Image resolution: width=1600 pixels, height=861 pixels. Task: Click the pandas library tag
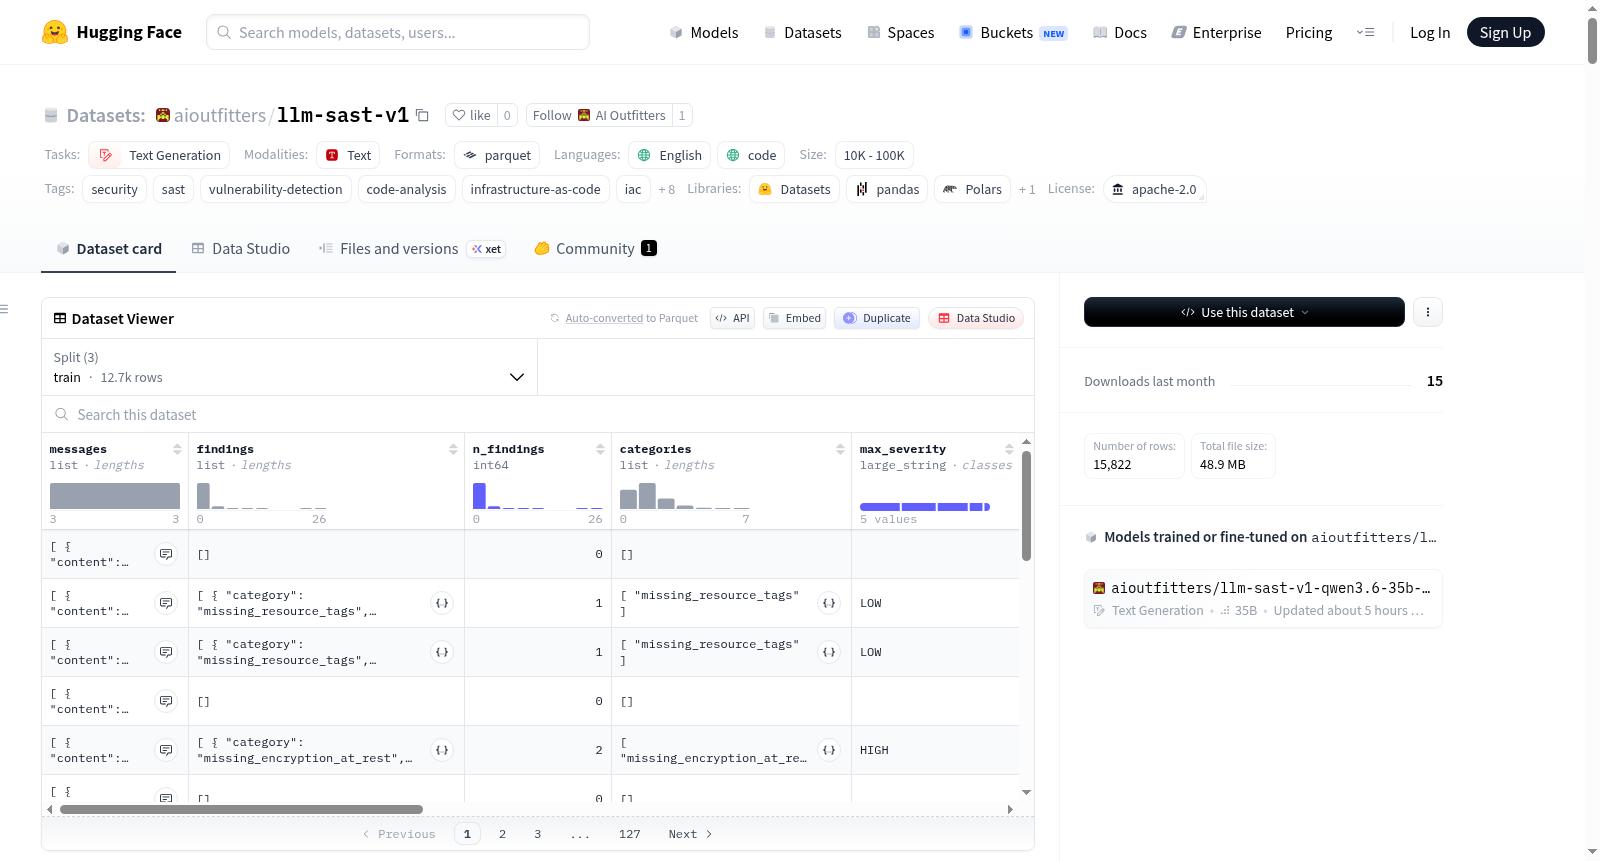click(887, 189)
